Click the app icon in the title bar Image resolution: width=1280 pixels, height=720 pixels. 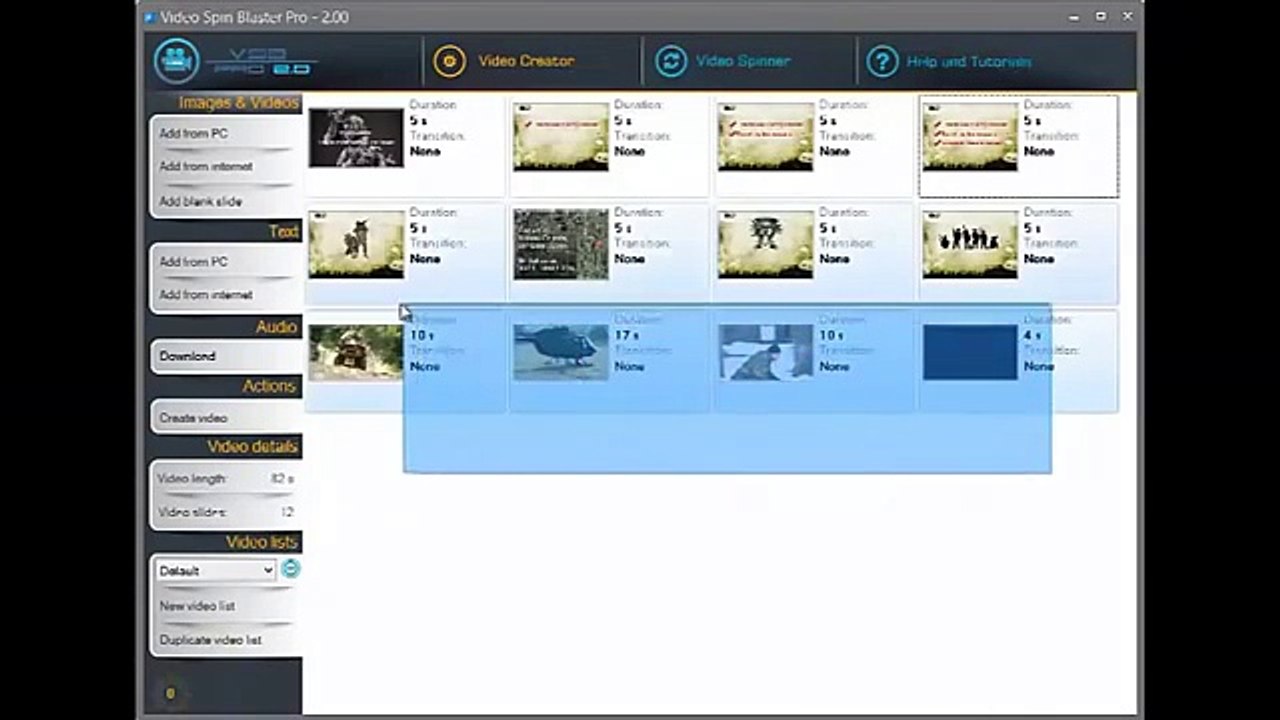tap(150, 17)
